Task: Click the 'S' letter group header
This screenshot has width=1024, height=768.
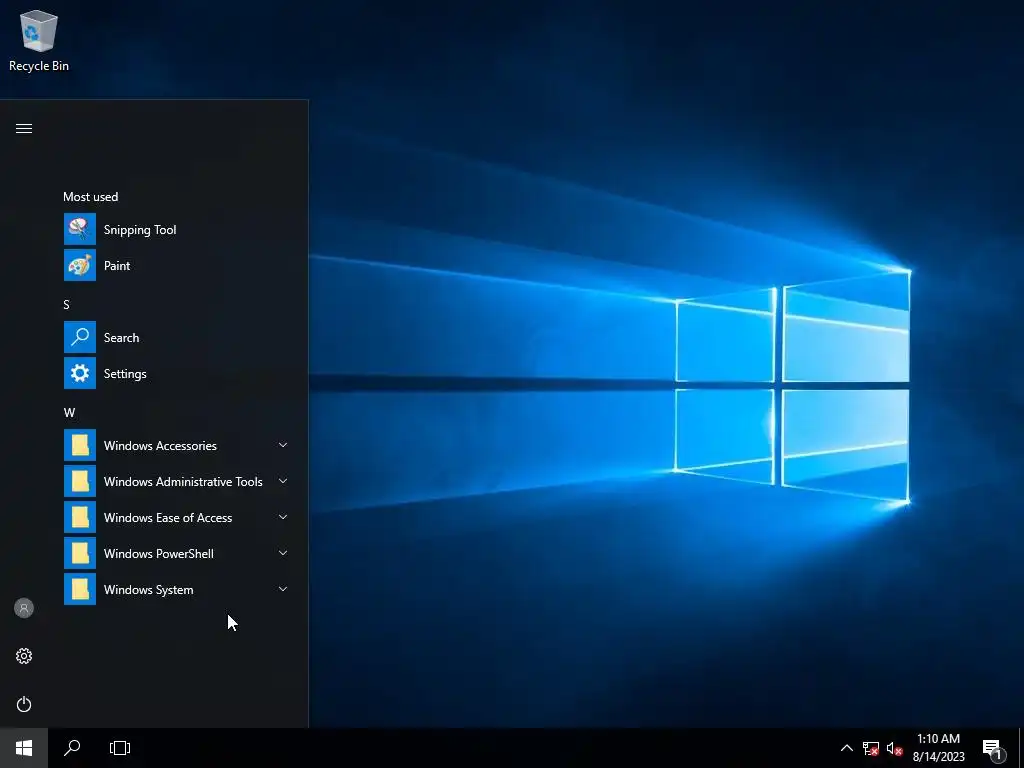Action: 66,304
